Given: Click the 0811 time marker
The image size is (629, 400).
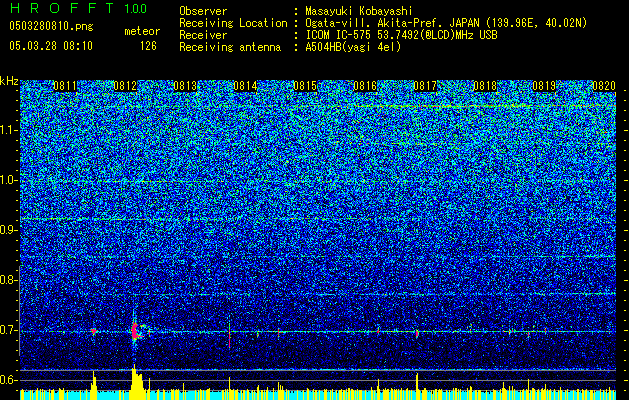Looking at the screenshot, I should pyautogui.click(x=65, y=86).
